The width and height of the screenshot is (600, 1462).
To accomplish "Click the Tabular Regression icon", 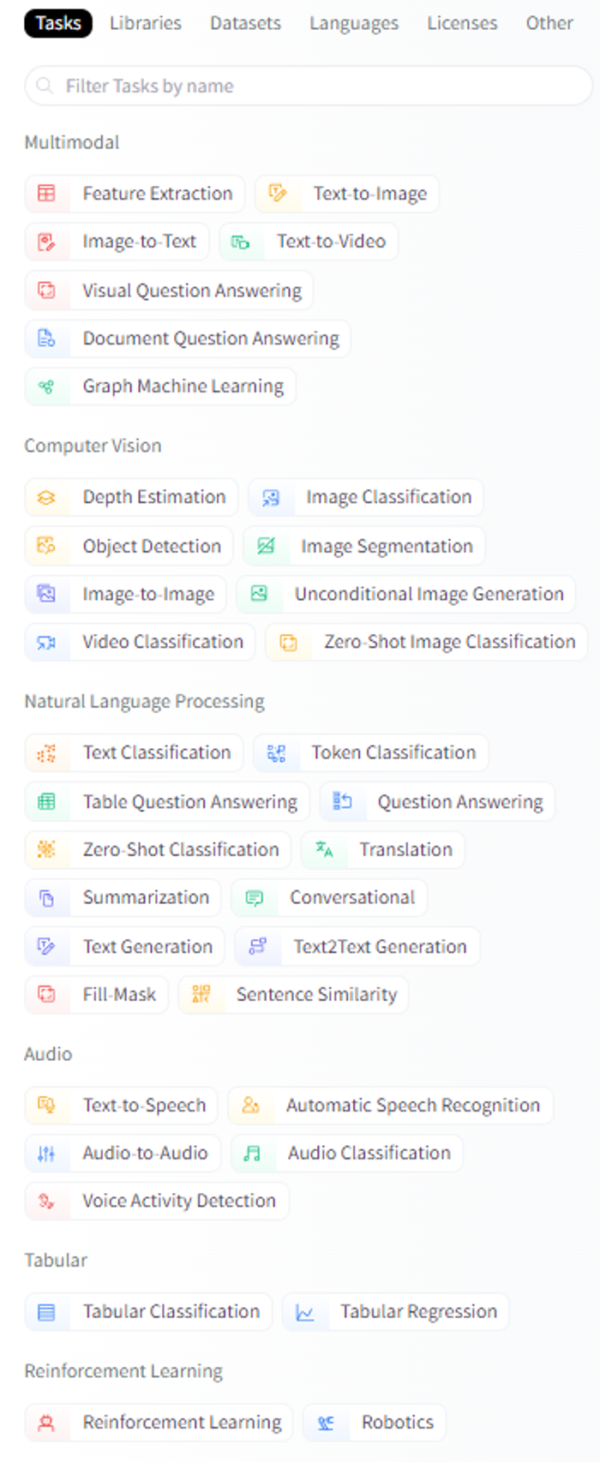I will [307, 1311].
